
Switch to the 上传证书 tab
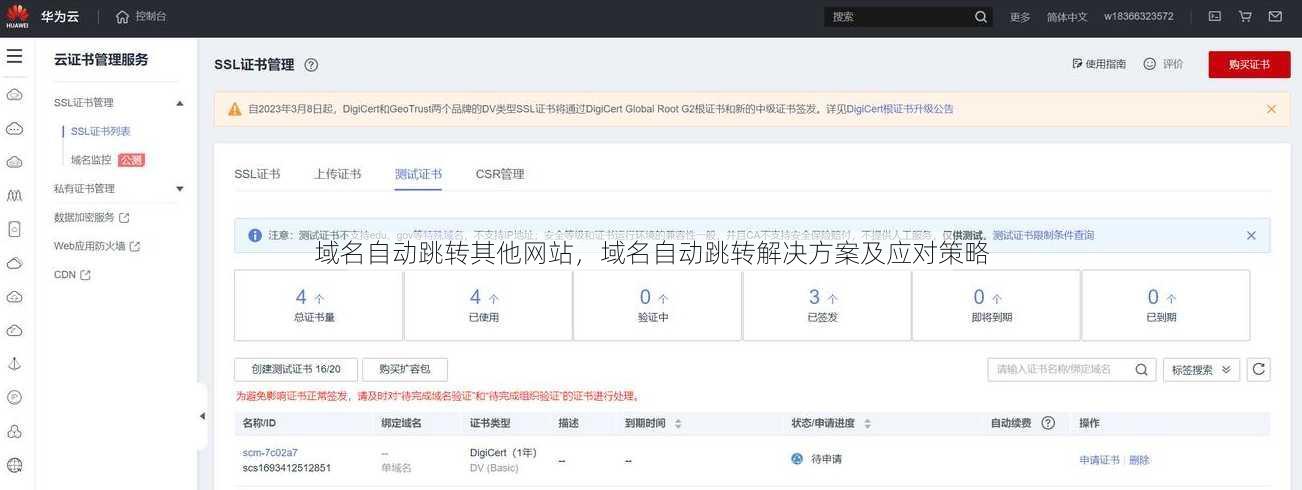[337, 174]
